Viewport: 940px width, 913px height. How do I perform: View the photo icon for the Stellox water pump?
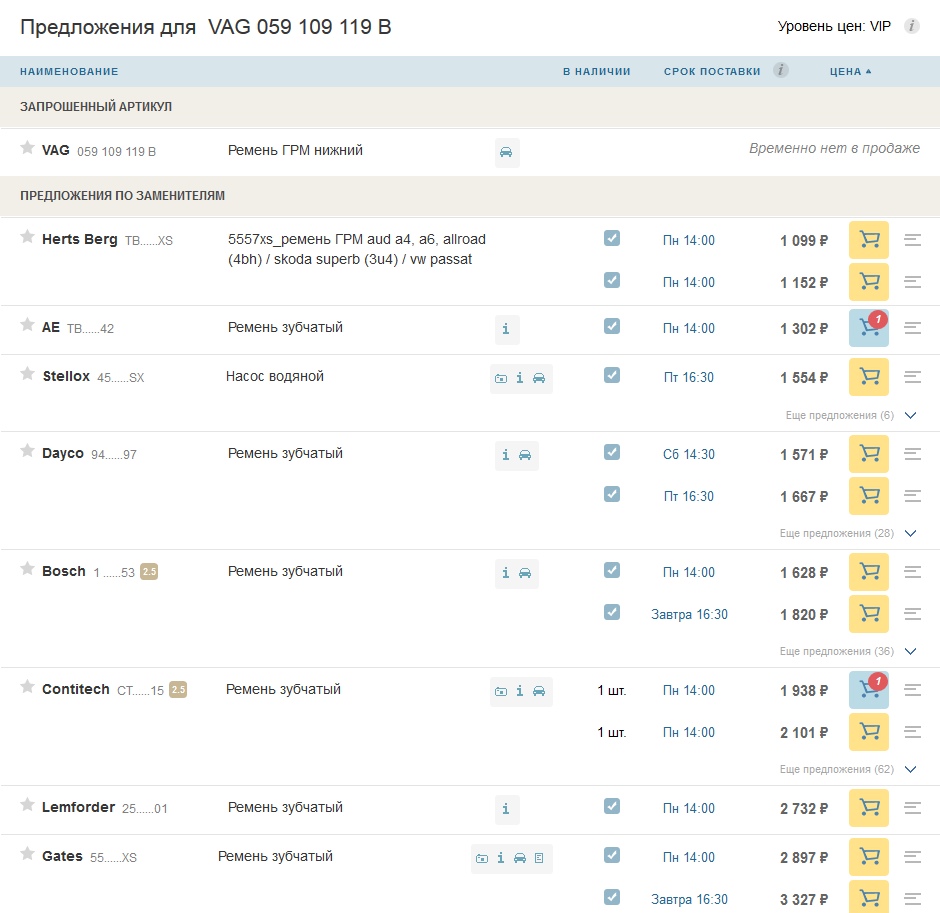click(x=501, y=378)
